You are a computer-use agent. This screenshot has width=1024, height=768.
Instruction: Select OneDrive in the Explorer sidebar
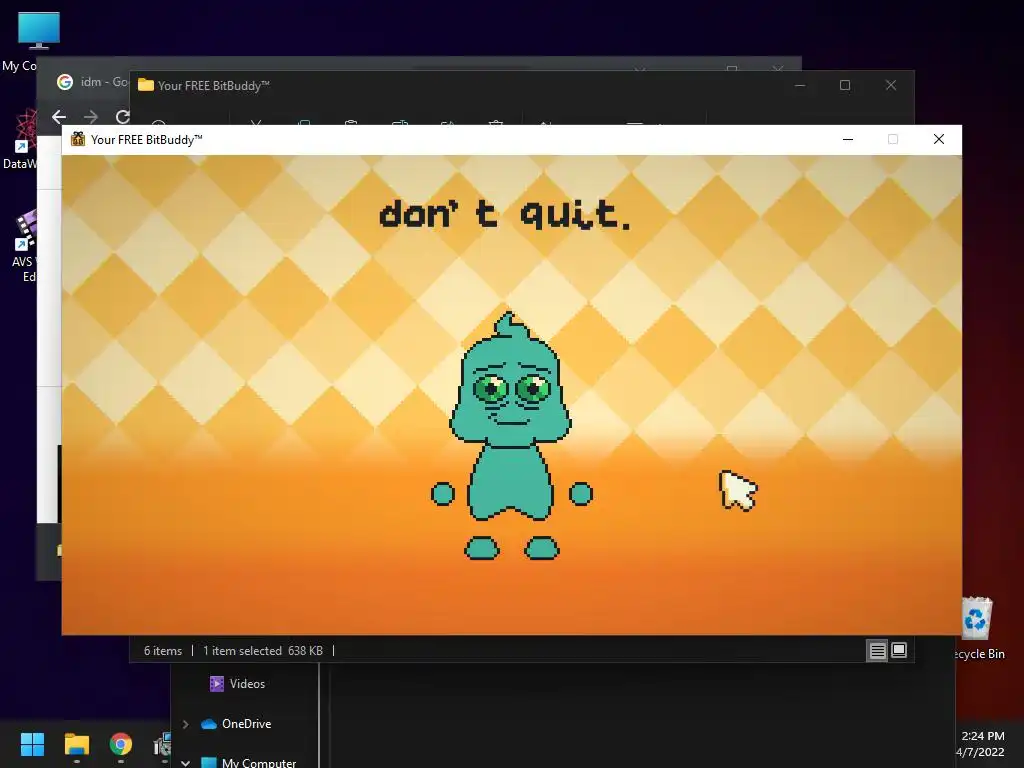(236, 724)
